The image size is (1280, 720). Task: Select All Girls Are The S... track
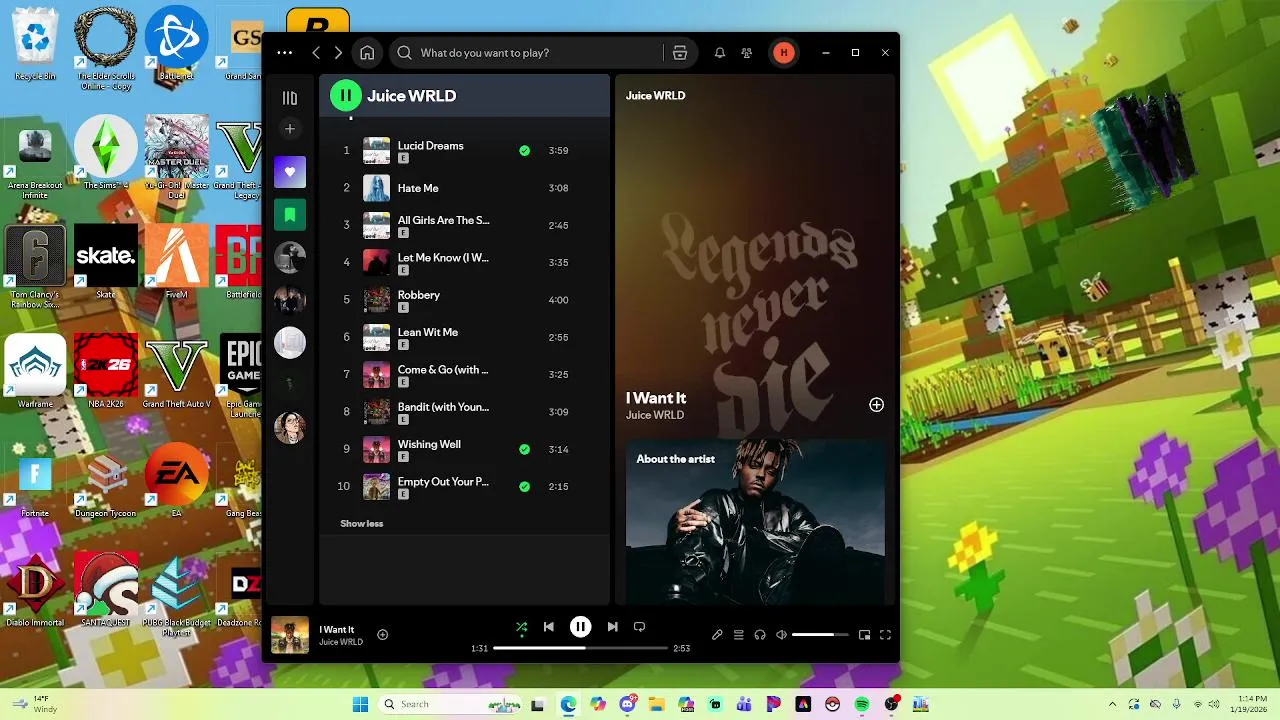pyautogui.click(x=464, y=225)
